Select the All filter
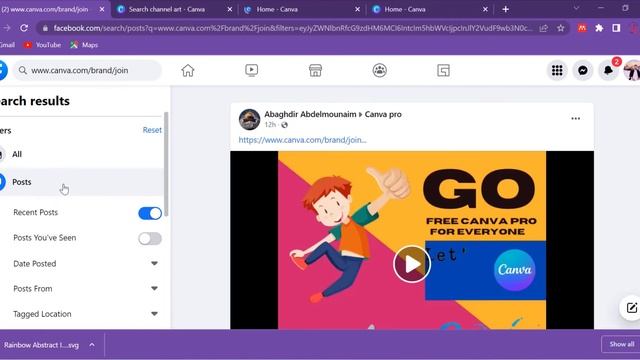The height and width of the screenshot is (360, 640). (x=81, y=154)
